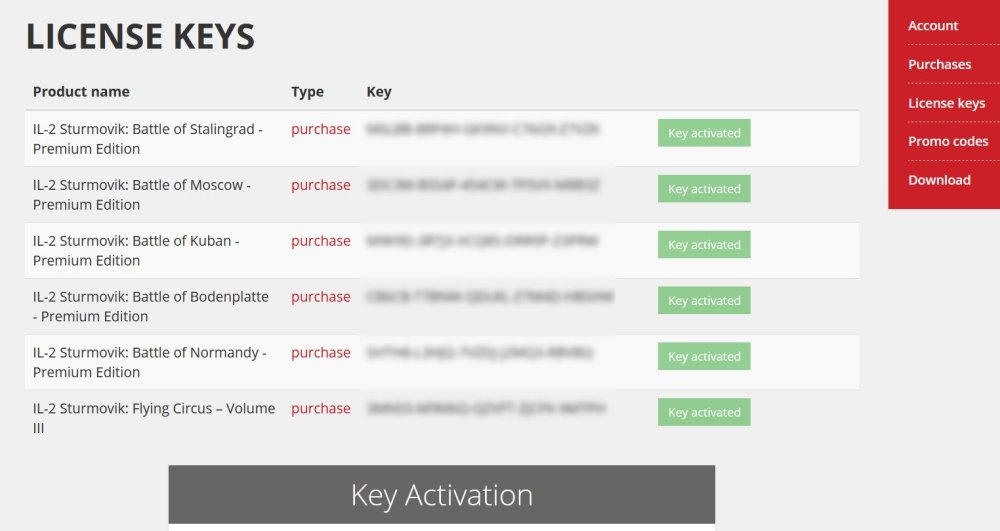This screenshot has height=531, width=1000.
Task: Click Key activated for Battle of Stalingrad
Action: tap(704, 133)
